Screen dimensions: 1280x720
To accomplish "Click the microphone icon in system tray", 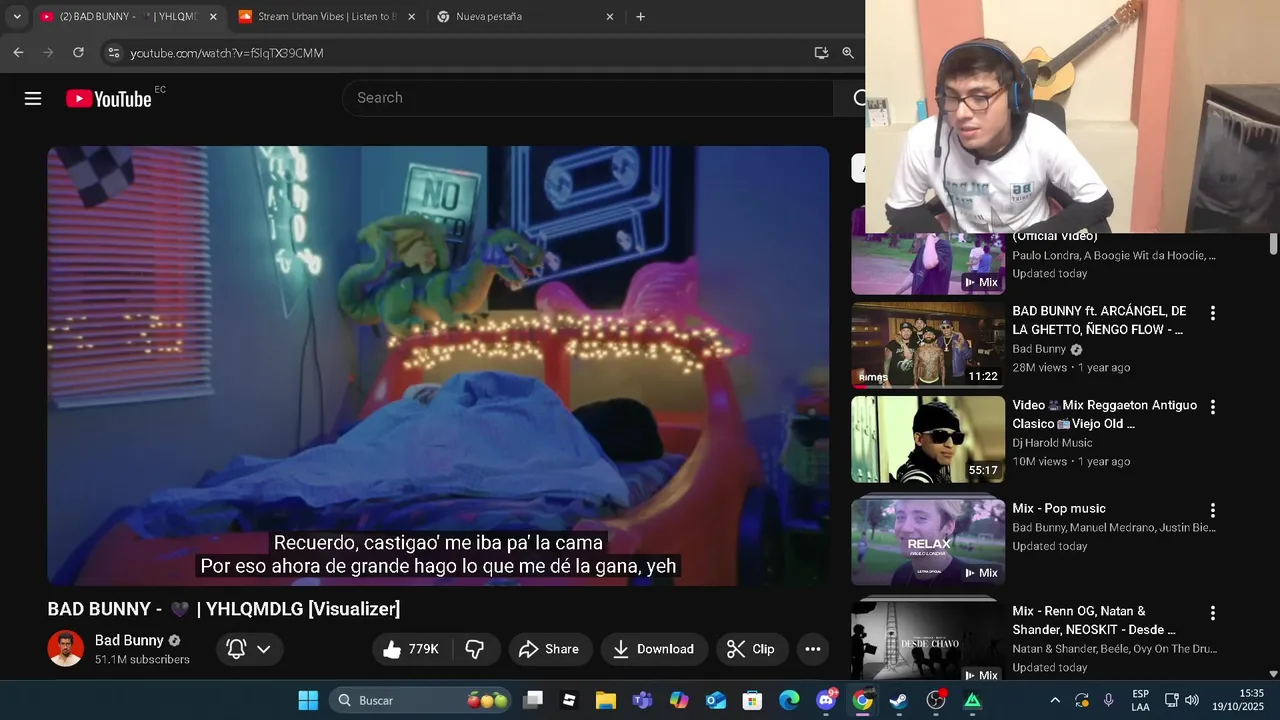I will click(1108, 700).
